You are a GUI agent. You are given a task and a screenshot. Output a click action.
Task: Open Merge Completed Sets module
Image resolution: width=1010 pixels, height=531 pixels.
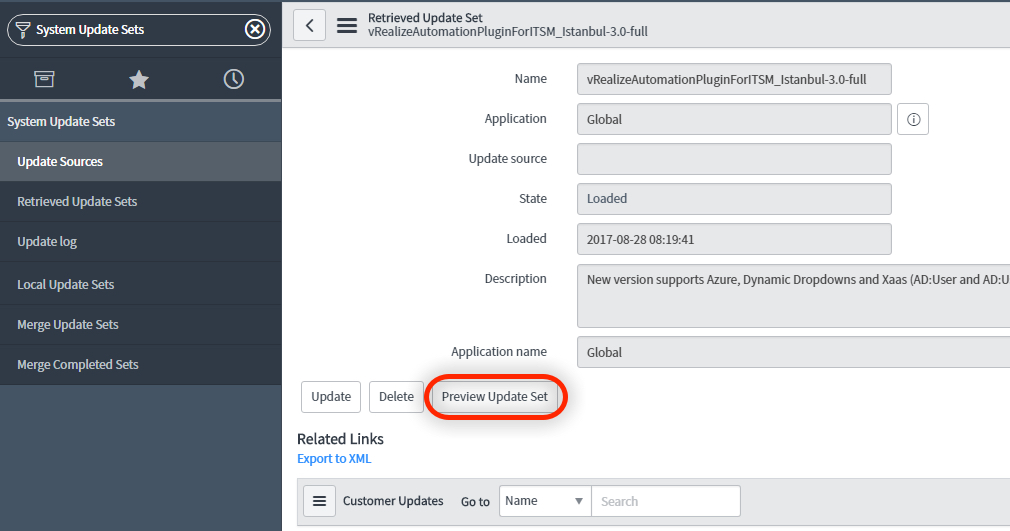[78, 365]
